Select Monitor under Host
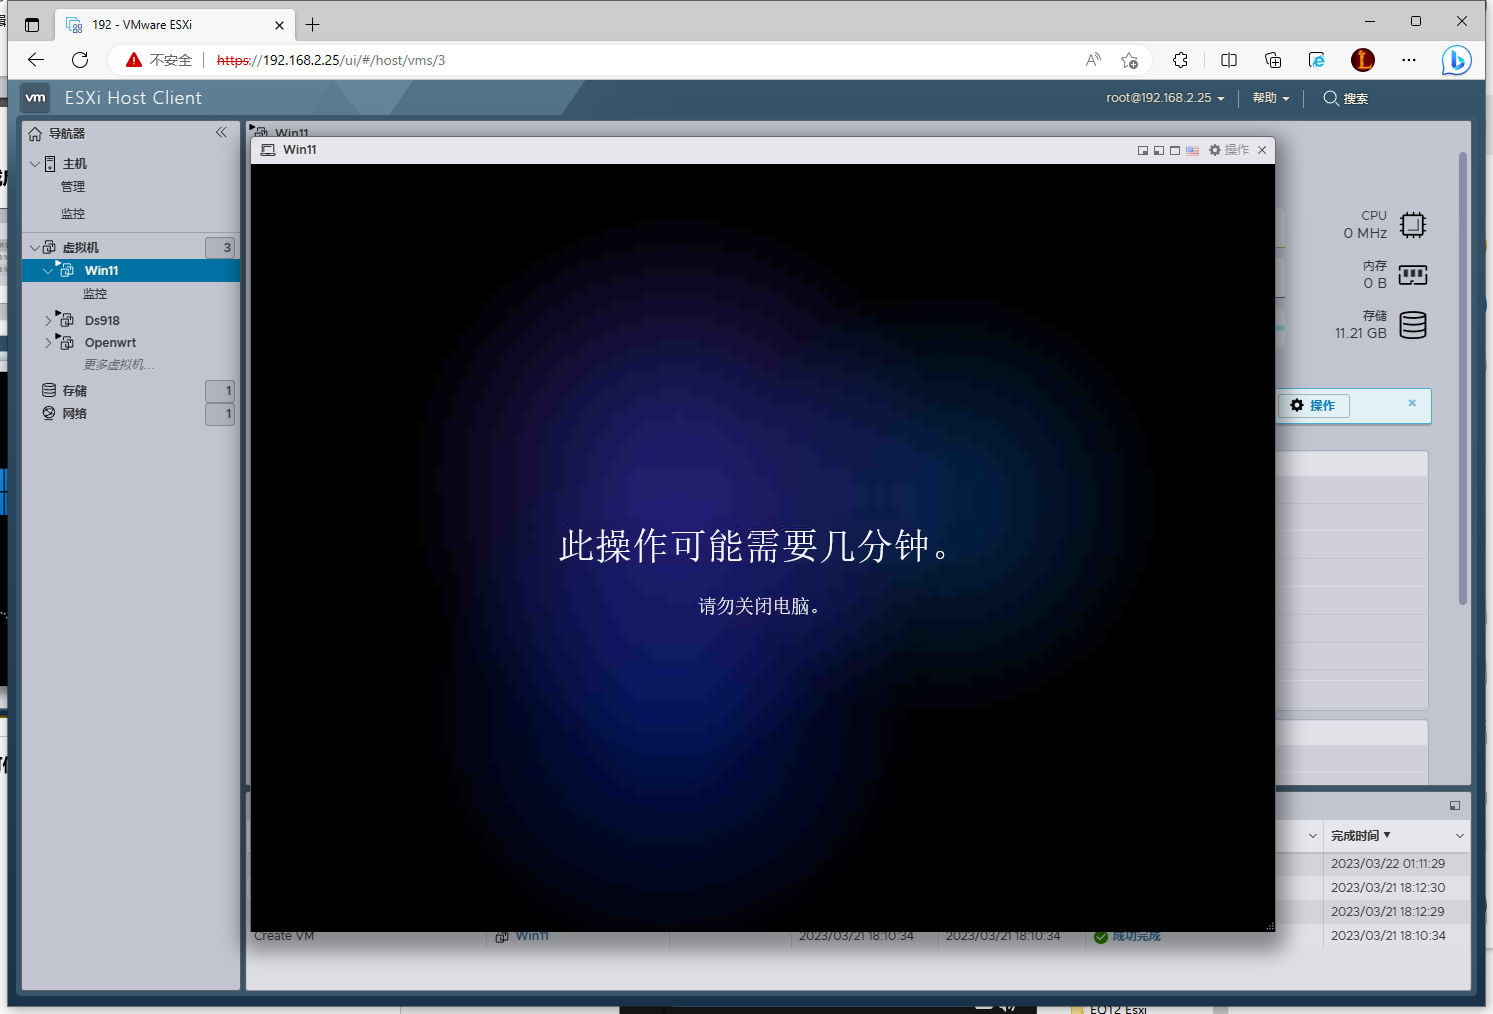This screenshot has height=1014, width=1493. [x=73, y=214]
